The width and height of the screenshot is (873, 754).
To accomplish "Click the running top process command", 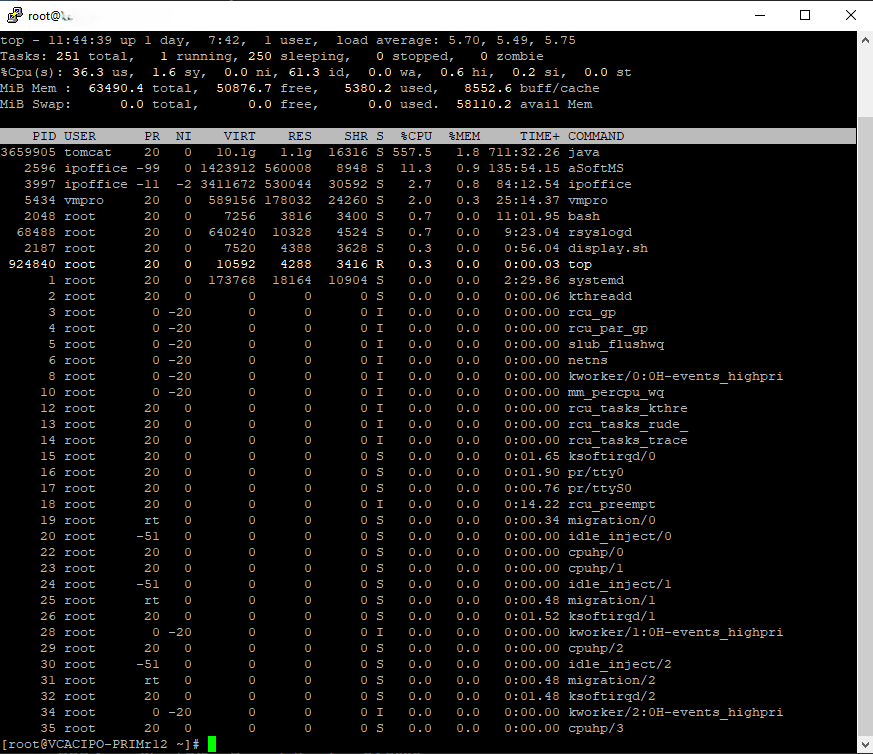I will pyautogui.click(x=580, y=265).
